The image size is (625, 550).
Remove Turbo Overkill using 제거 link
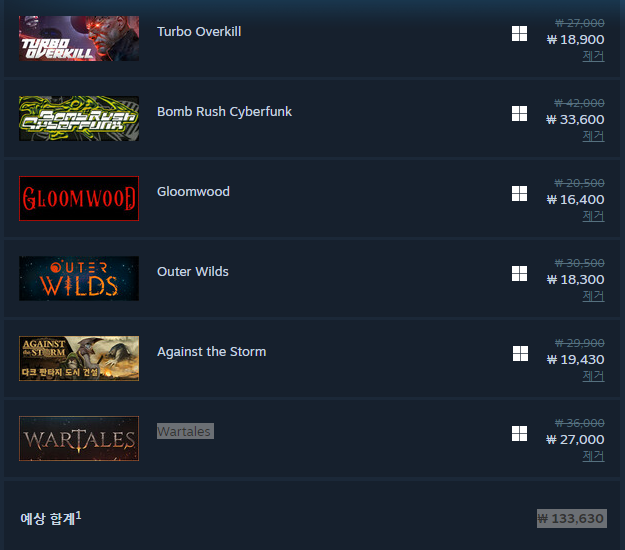(593, 56)
